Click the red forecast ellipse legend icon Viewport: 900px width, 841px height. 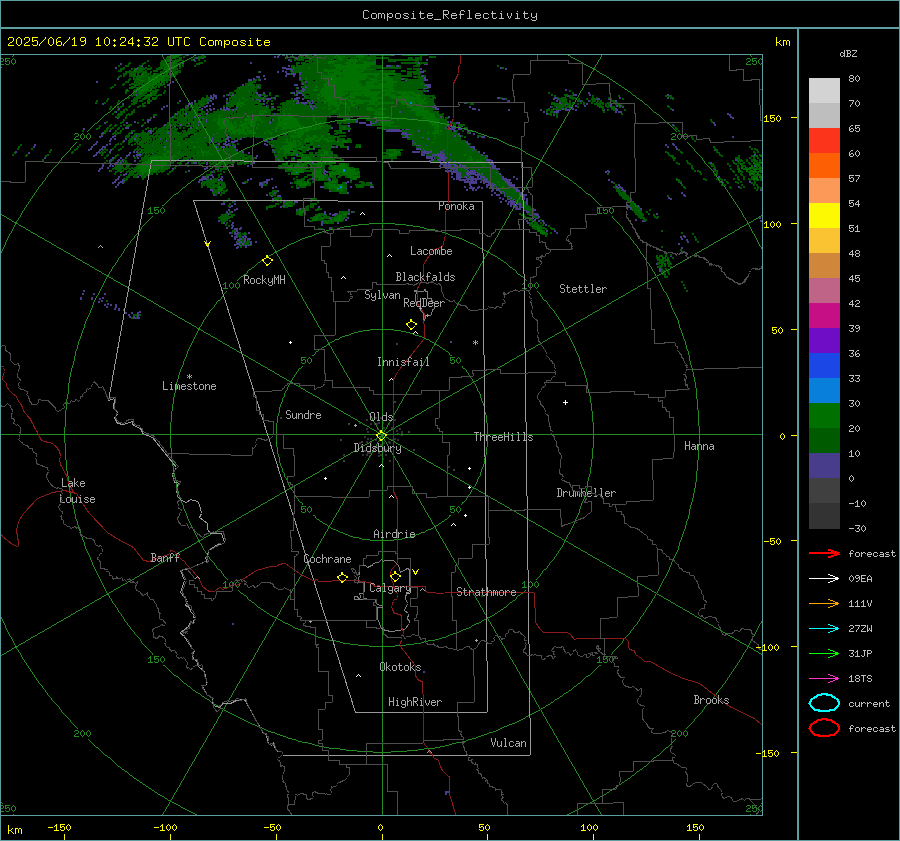(x=824, y=728)
